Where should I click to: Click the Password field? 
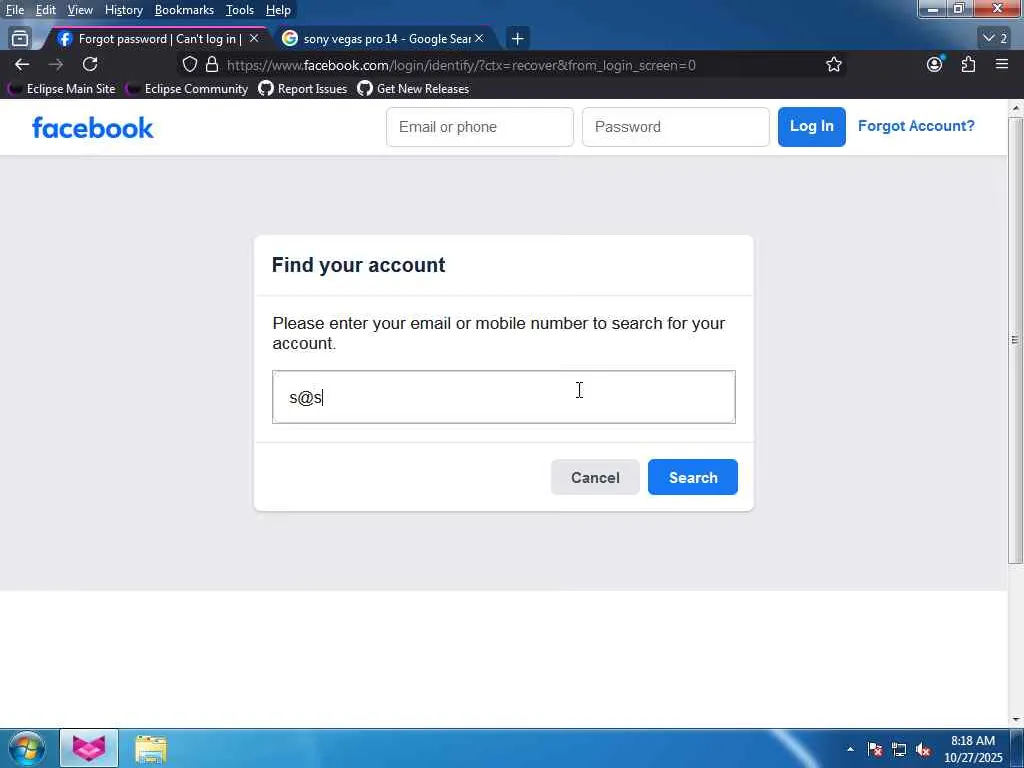[x=675, y=127]
